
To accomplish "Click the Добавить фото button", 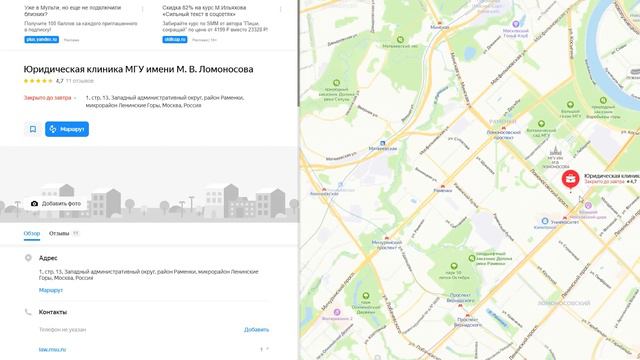I will pyautogui.click(x=56, y=203).
